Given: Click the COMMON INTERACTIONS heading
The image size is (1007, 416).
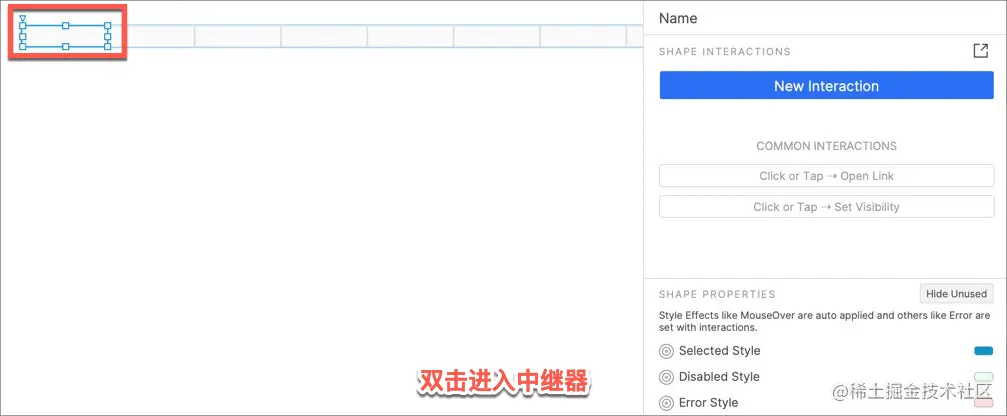Looking at the screenshot, I should click(826, 146).
